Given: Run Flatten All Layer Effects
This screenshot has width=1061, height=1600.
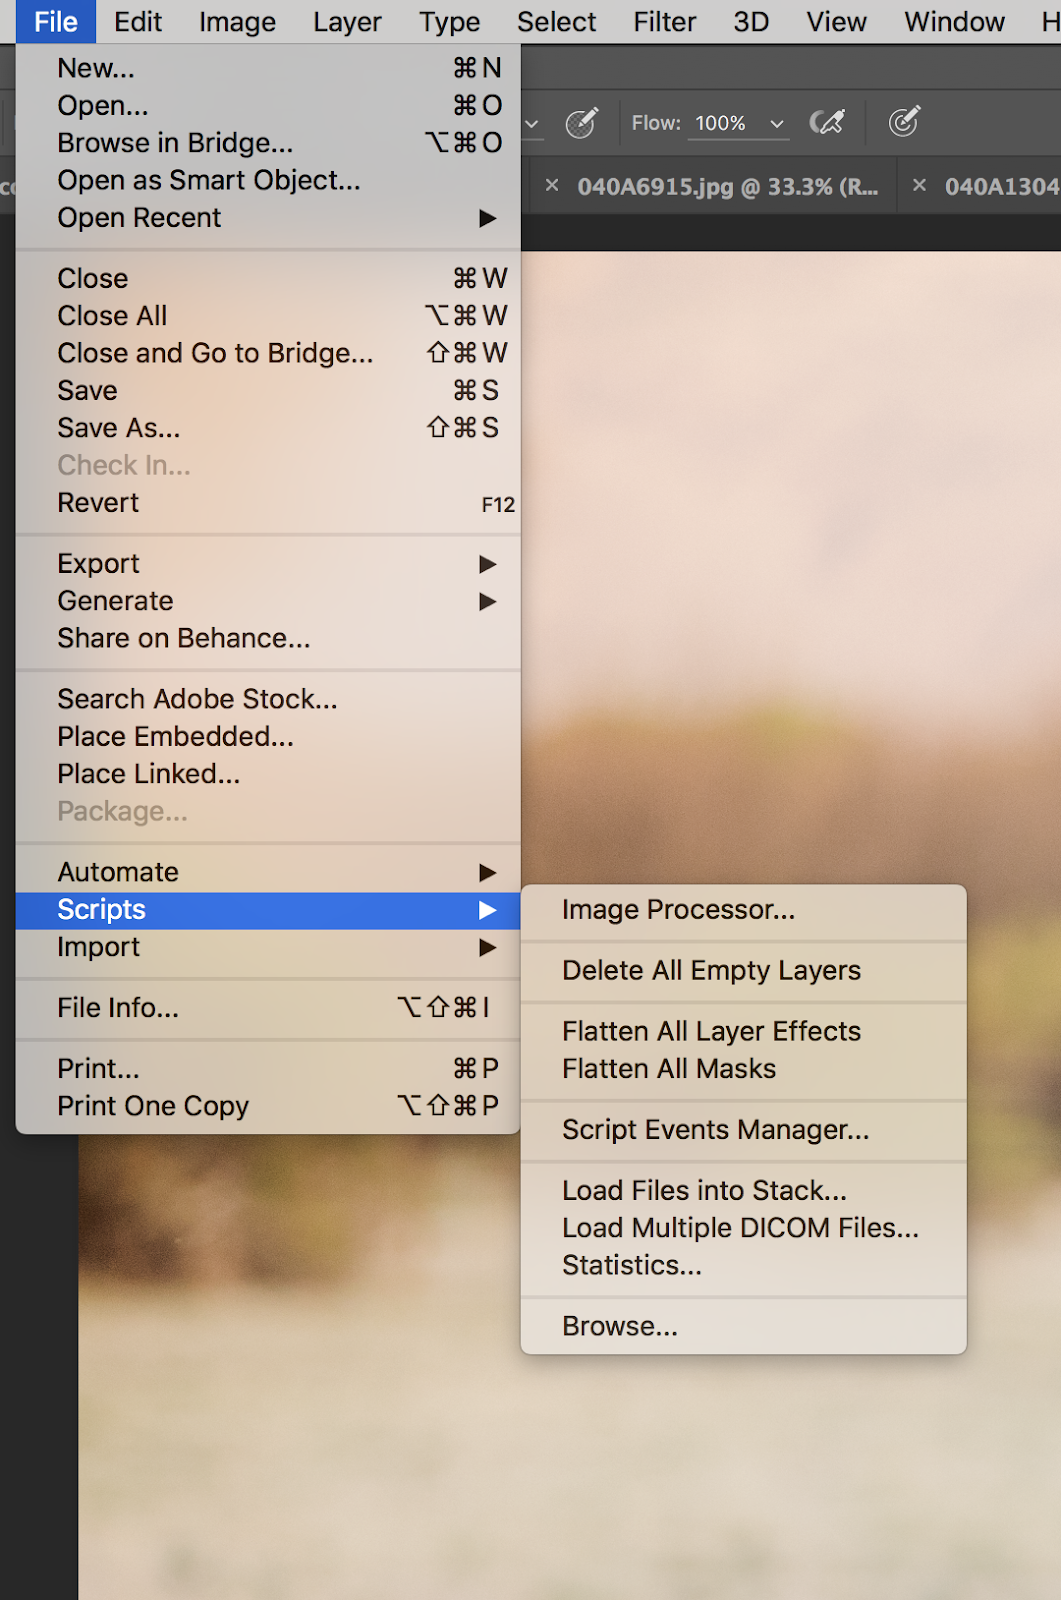Looking at the screenshot, I should pyautogui.click(x=744, y=1031).
